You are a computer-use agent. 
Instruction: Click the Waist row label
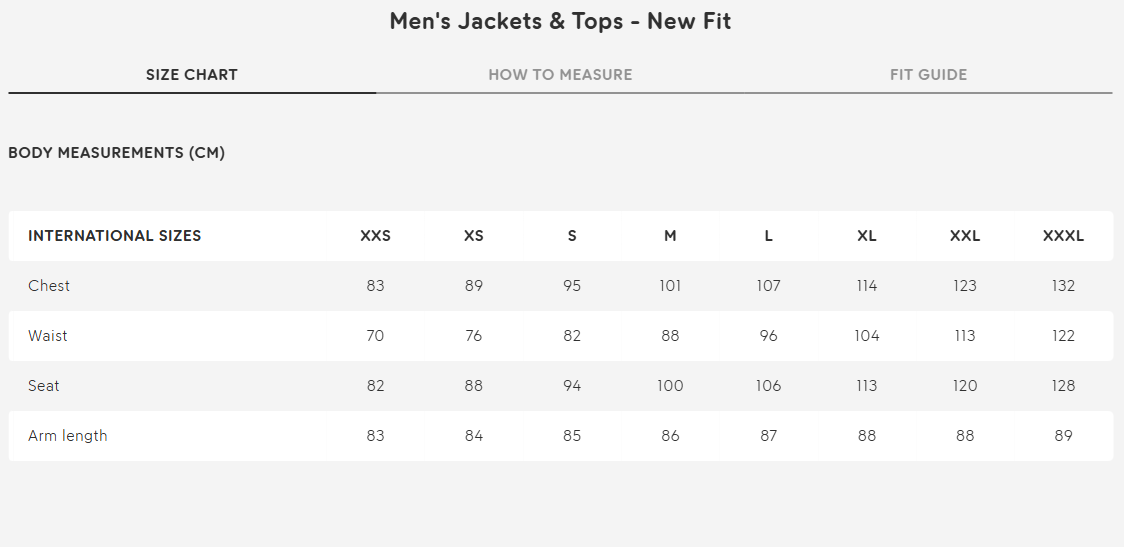tap(48, 336)
